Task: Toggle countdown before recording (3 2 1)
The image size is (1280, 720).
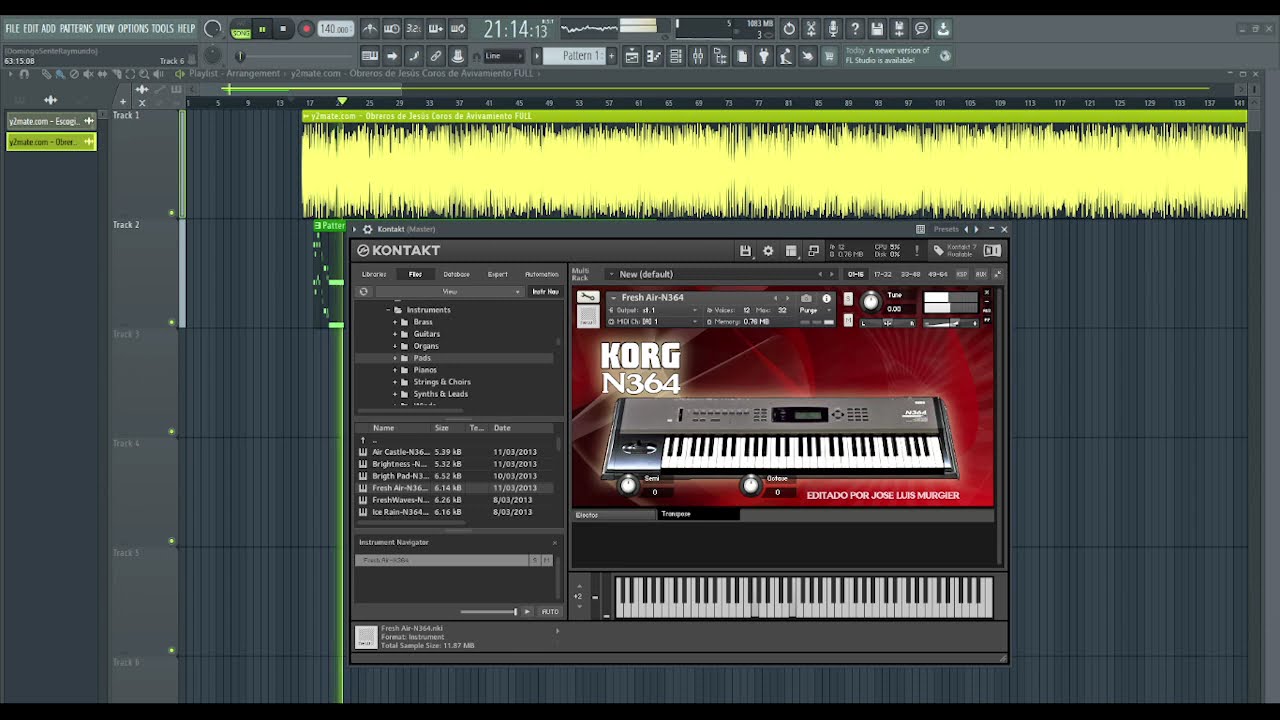Action: tap(413, 29)
